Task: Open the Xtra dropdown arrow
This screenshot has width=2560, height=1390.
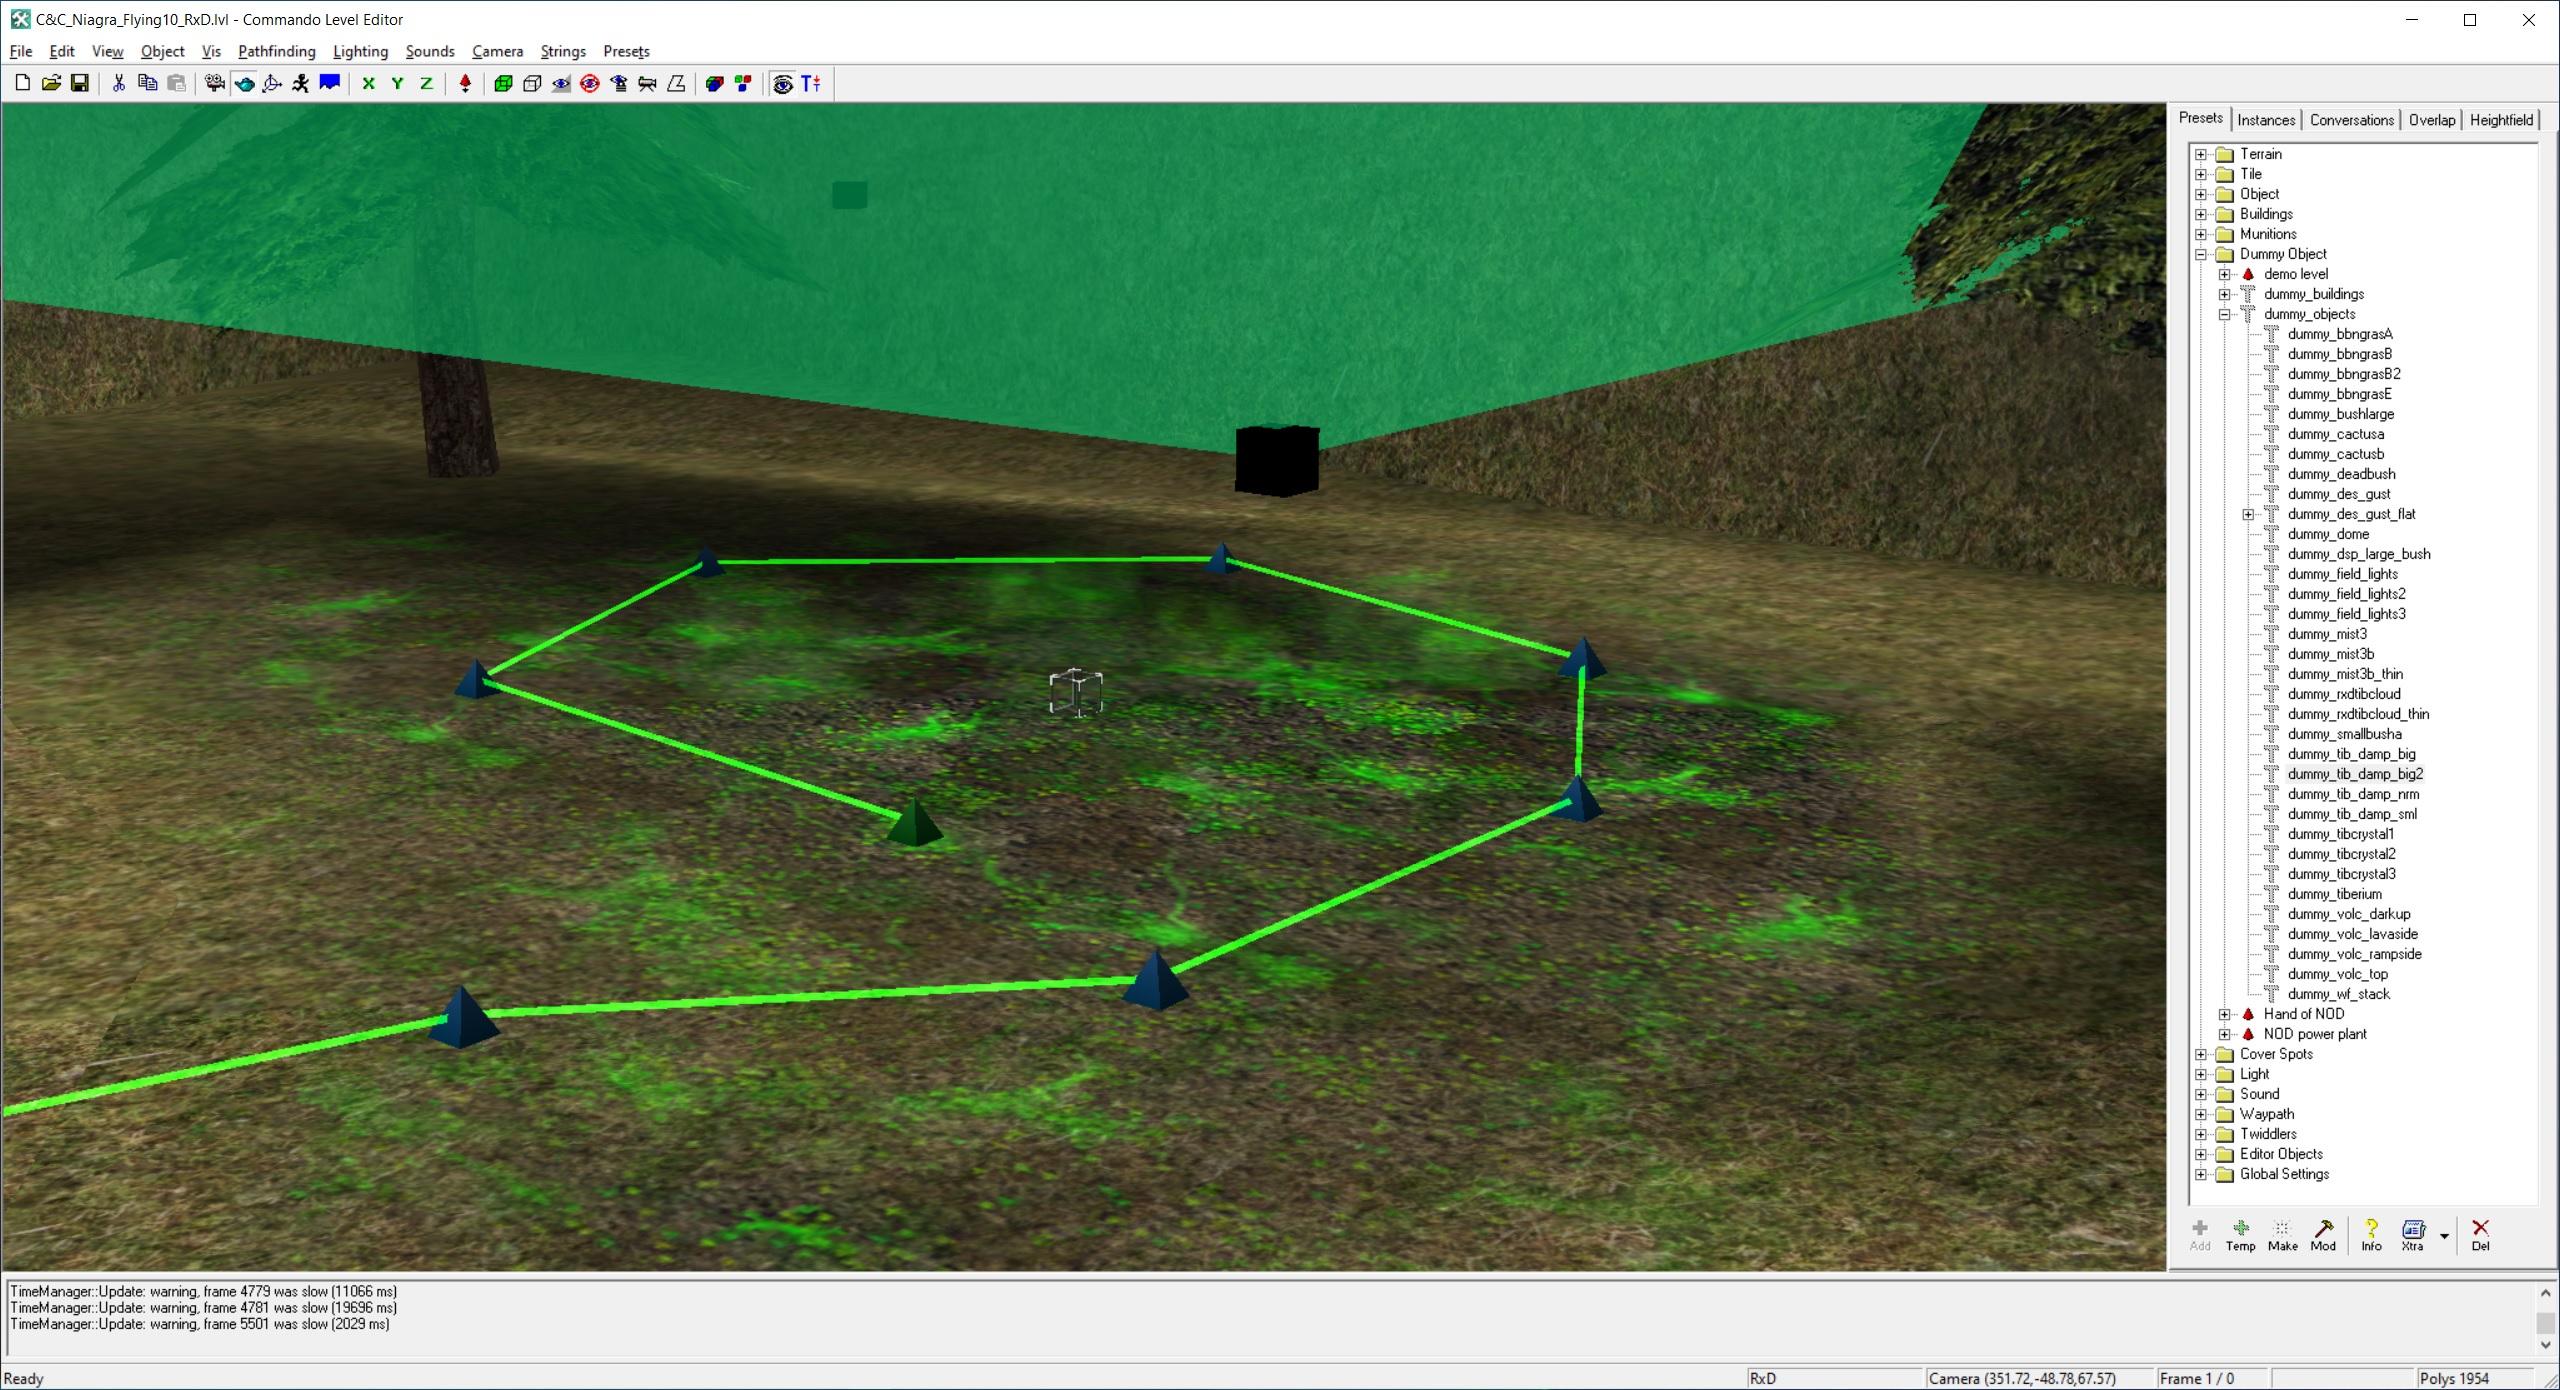Action: (x=2444, y=1236)
